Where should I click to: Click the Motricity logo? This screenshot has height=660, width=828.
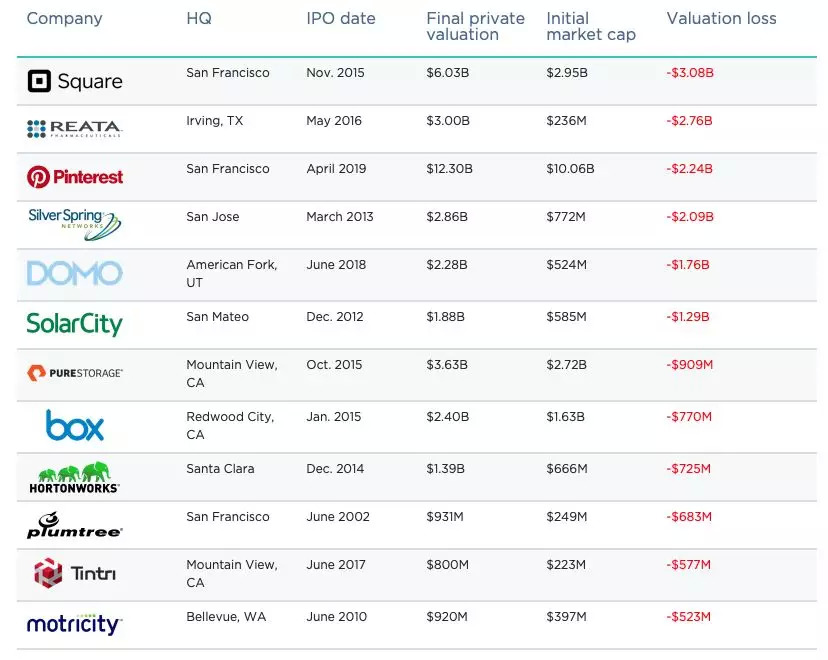tap(74, 624)
